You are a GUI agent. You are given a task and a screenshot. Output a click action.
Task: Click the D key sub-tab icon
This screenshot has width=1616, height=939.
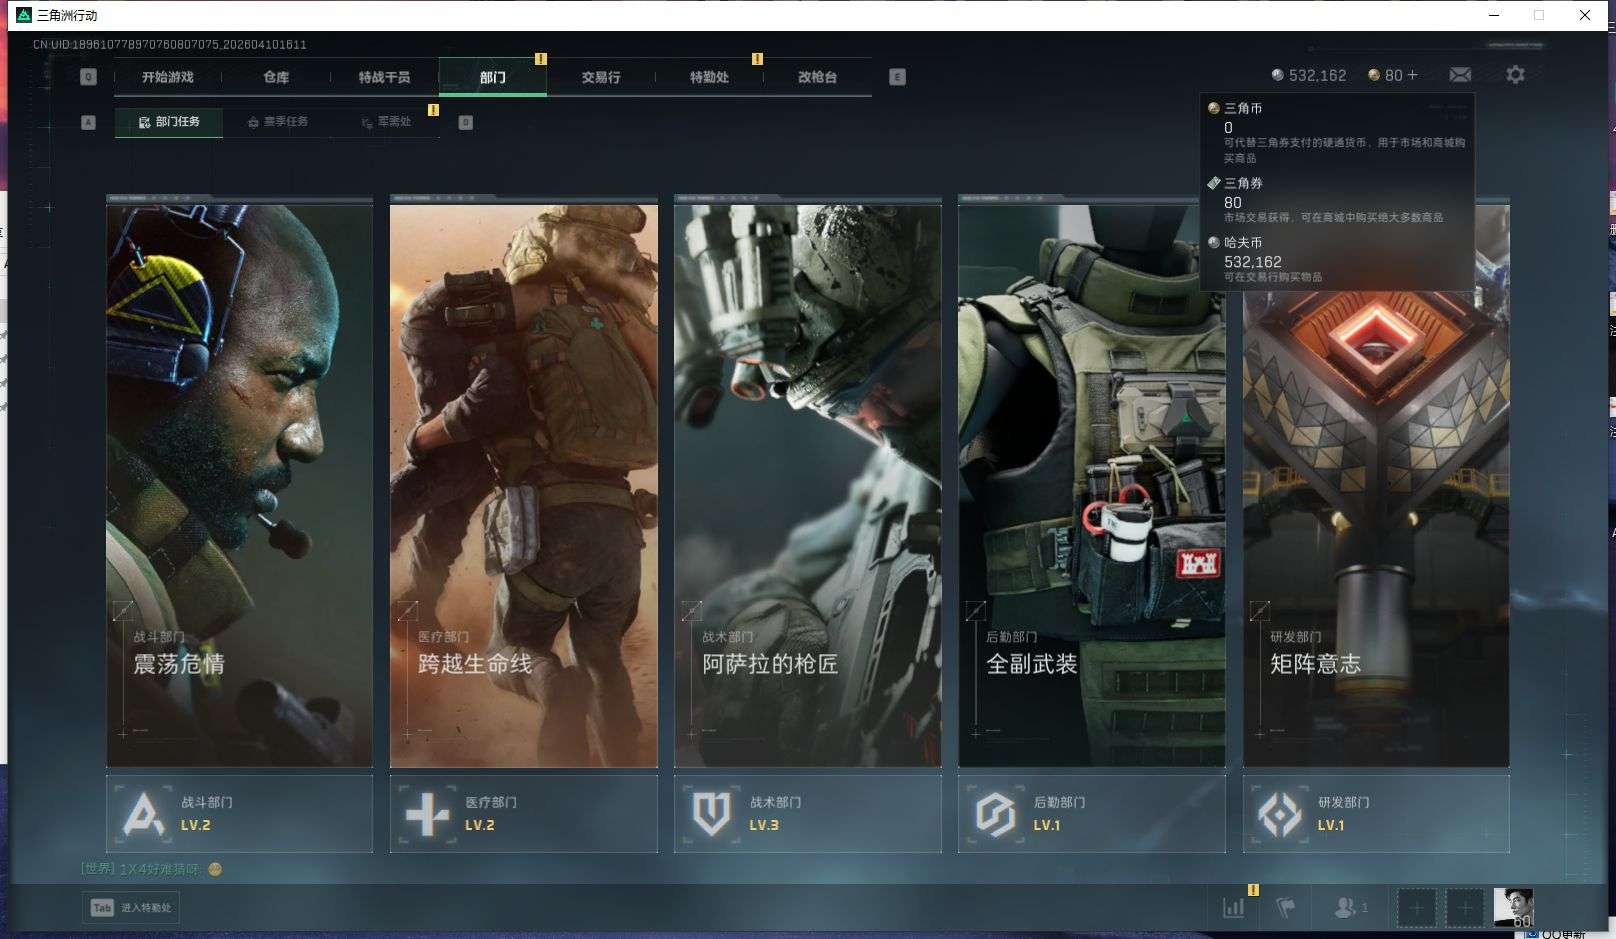tap(465, 122)
